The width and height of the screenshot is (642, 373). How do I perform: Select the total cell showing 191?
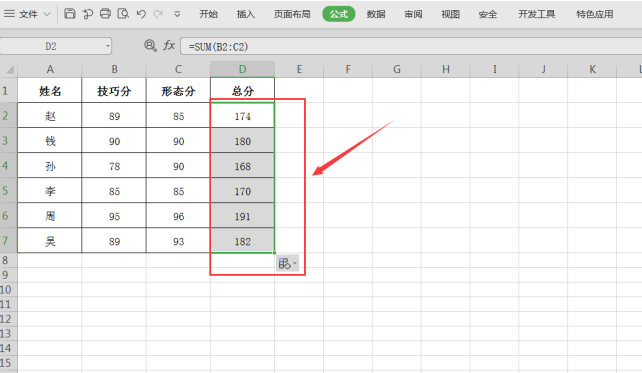[242, 216]
